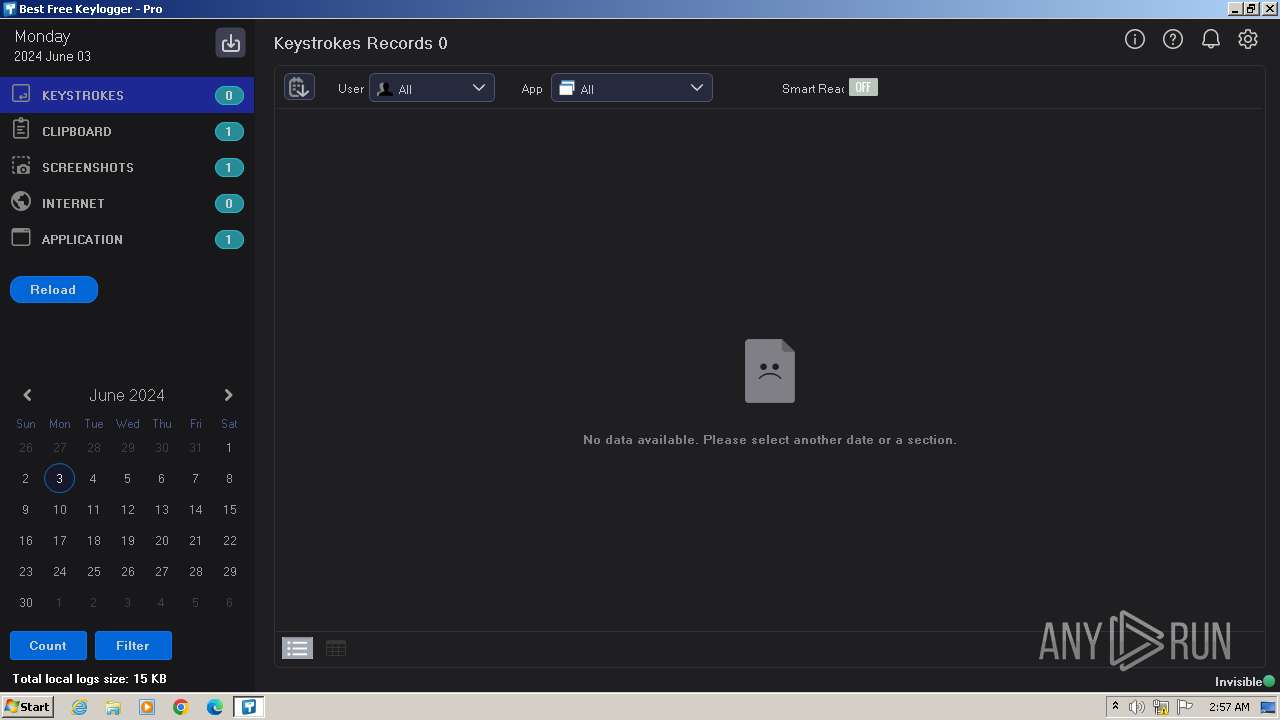Select June 3 on the calendar
This screenshot has height=720, width=1280.
click(x=59, y=478)
